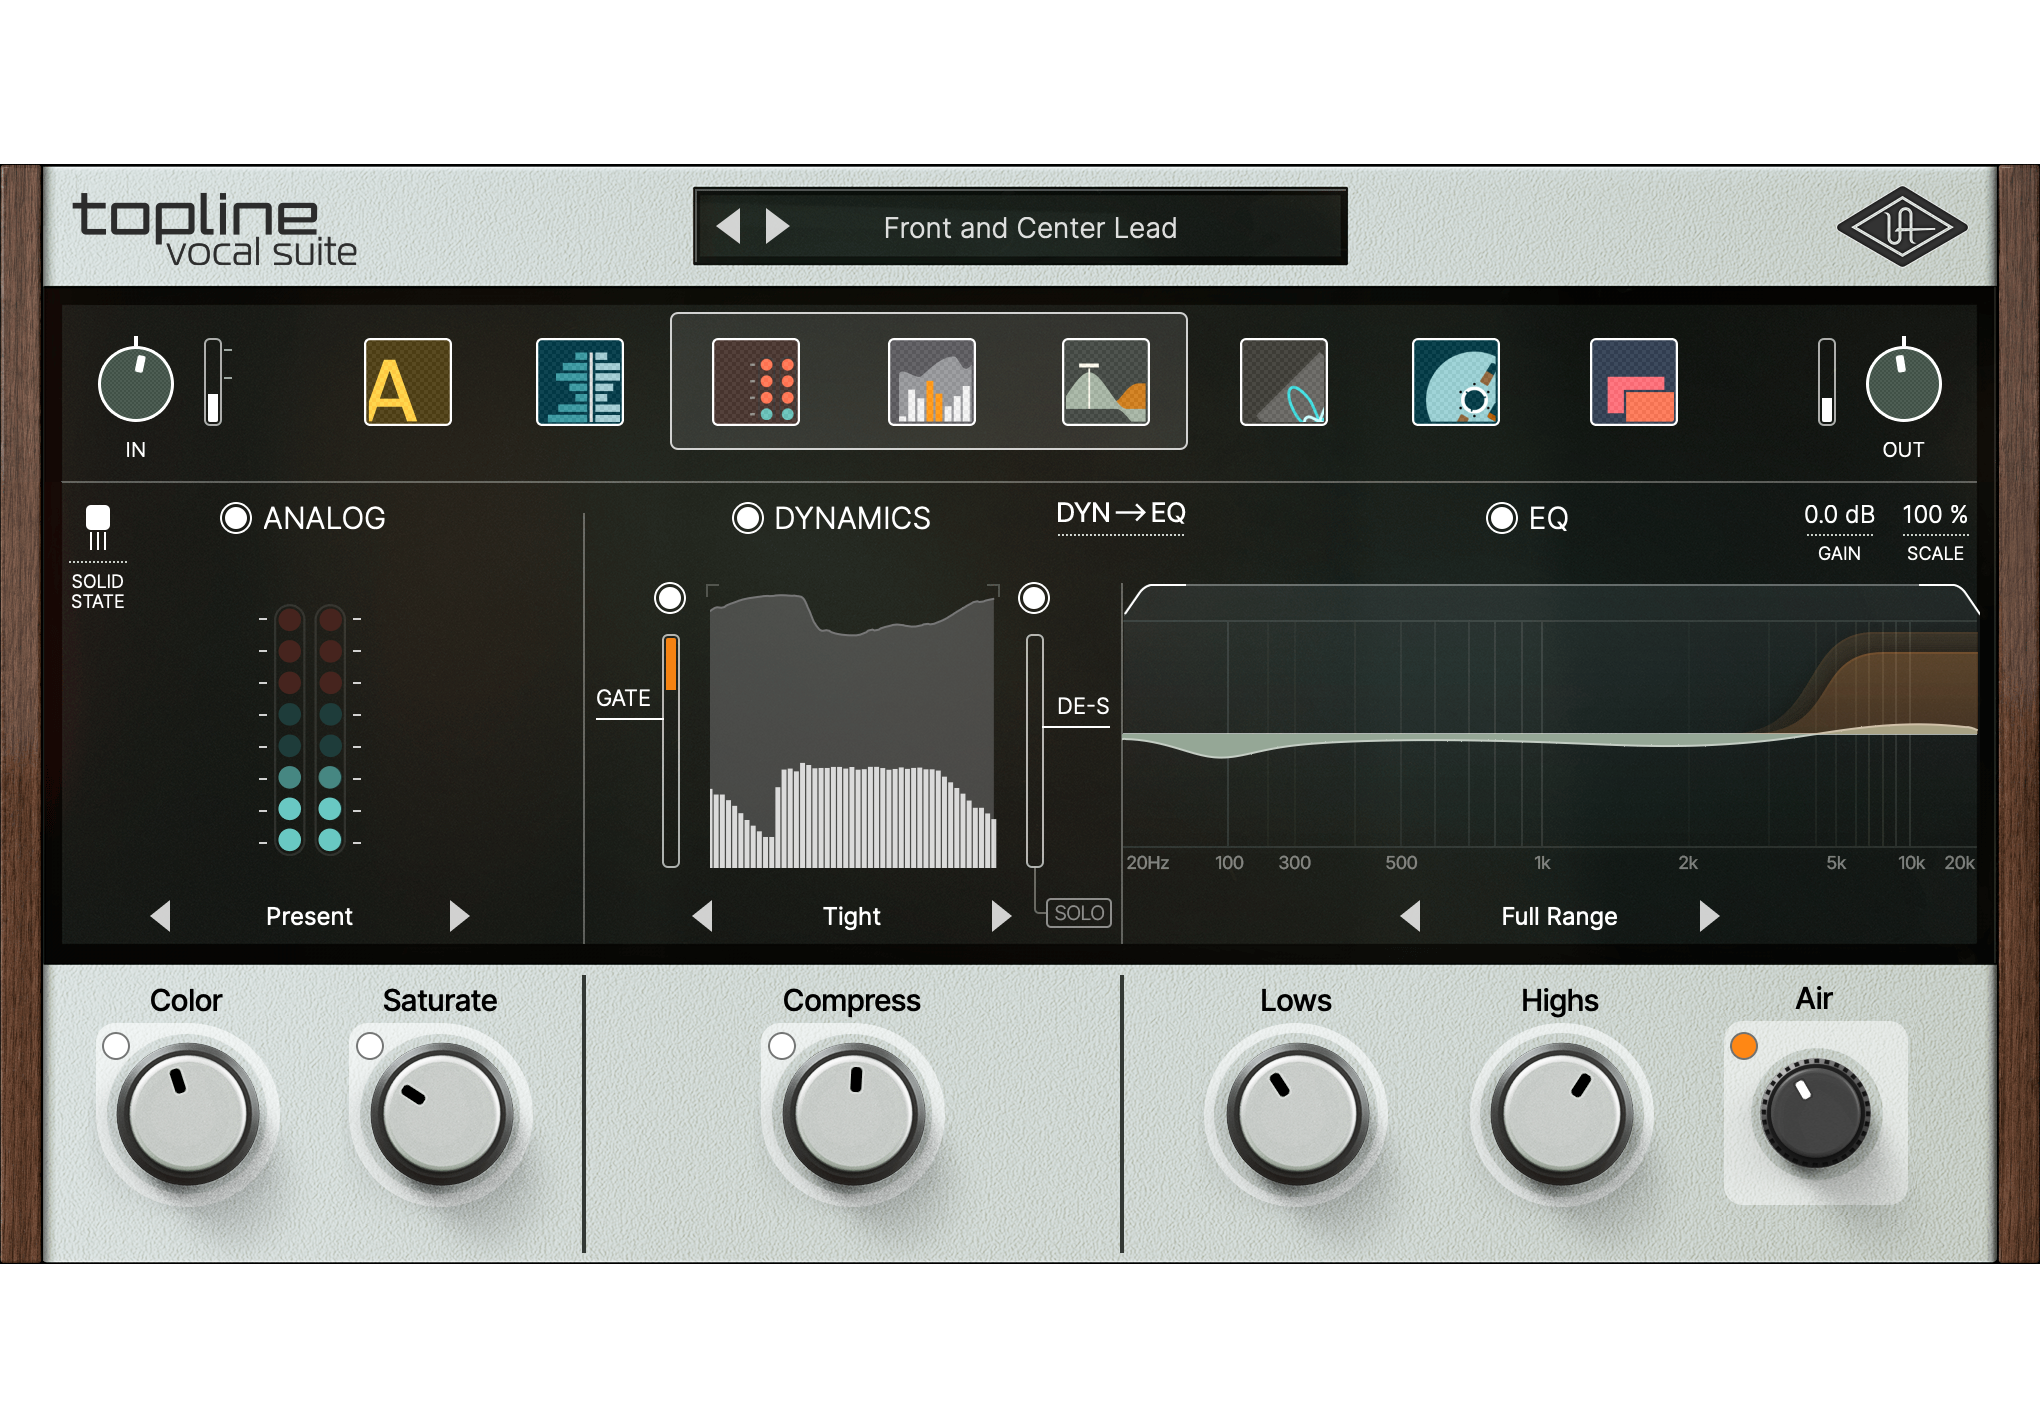Select next dynamics mode after Tight
Viewport: 2040px width, 1428px height.
click(x=1001, y=916)
